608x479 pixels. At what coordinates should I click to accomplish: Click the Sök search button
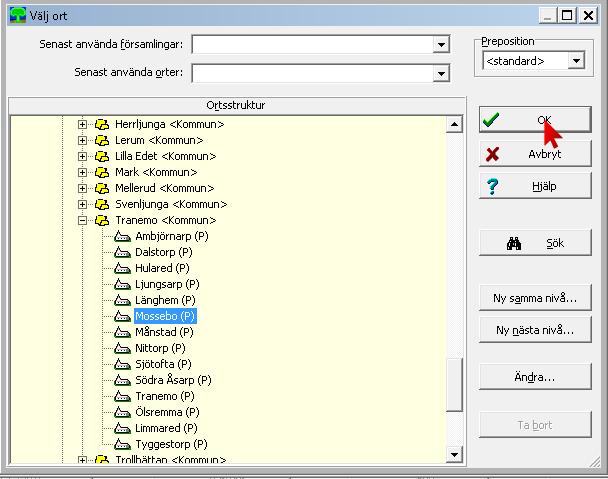tap(535, 243)
